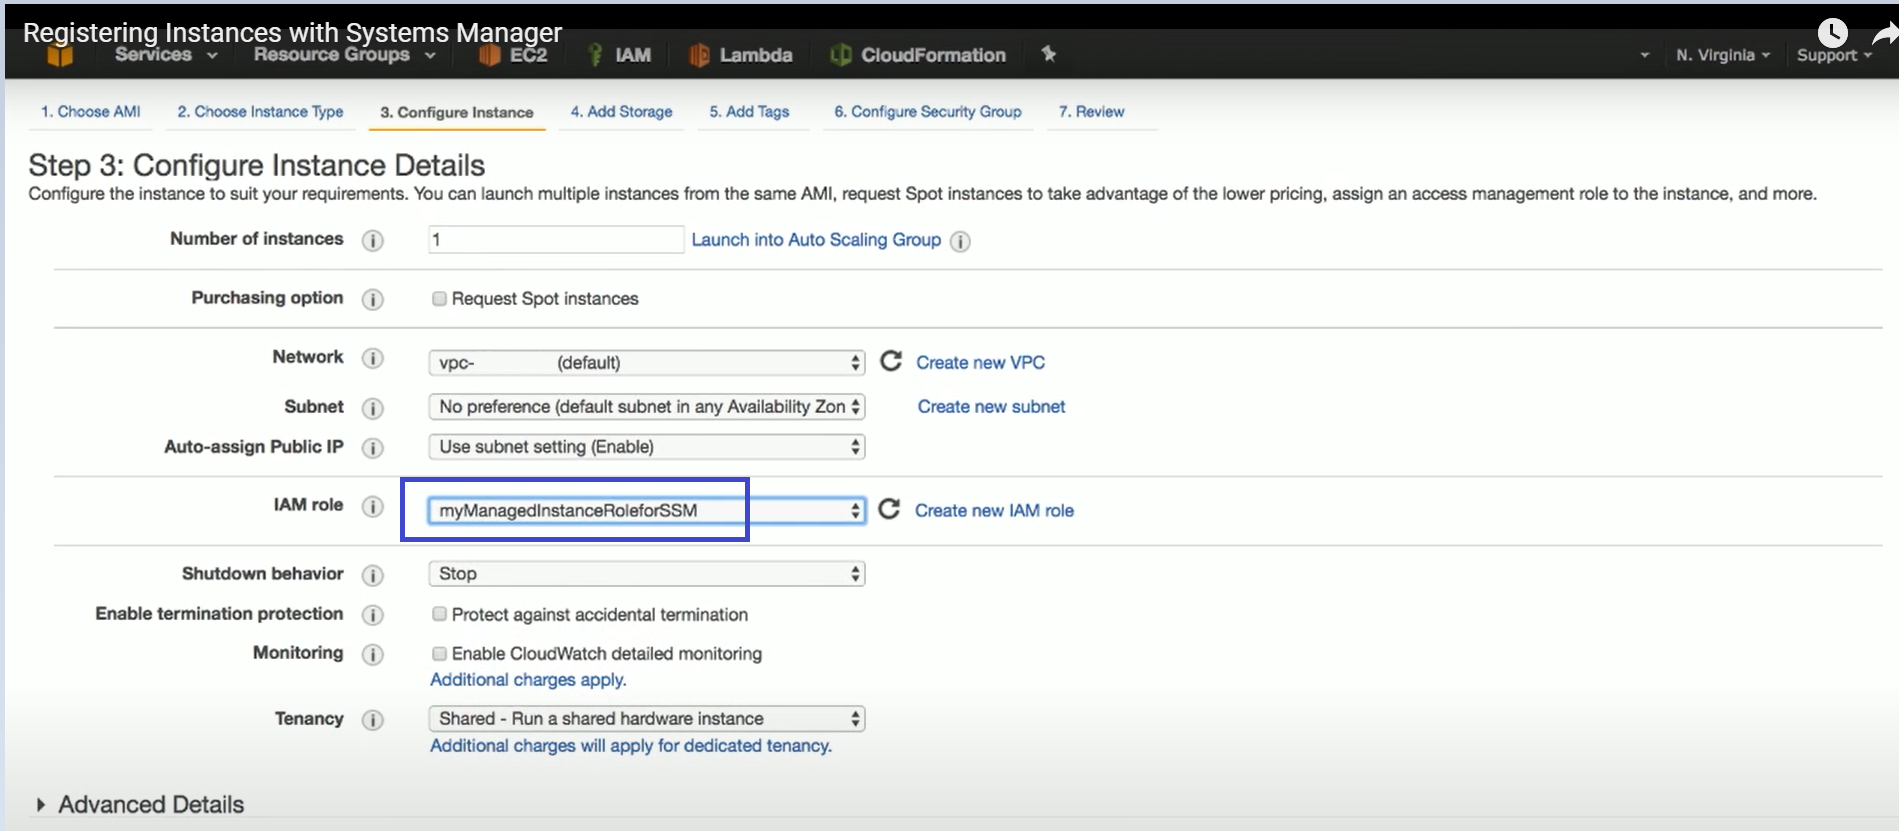Click the info icon next to Tenancy
1899x831 pixels.
[x=372, y=720]
